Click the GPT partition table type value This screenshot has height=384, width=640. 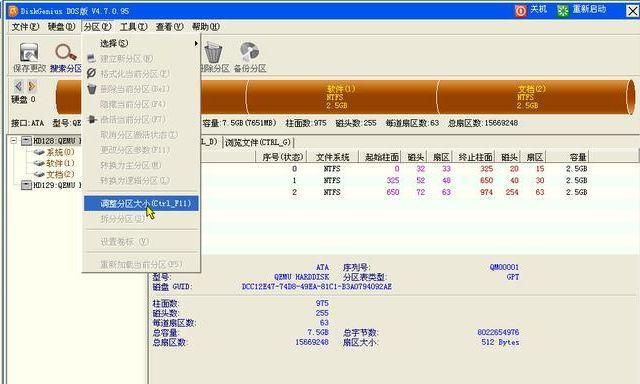pyautogui.click(x=513, y=277)
